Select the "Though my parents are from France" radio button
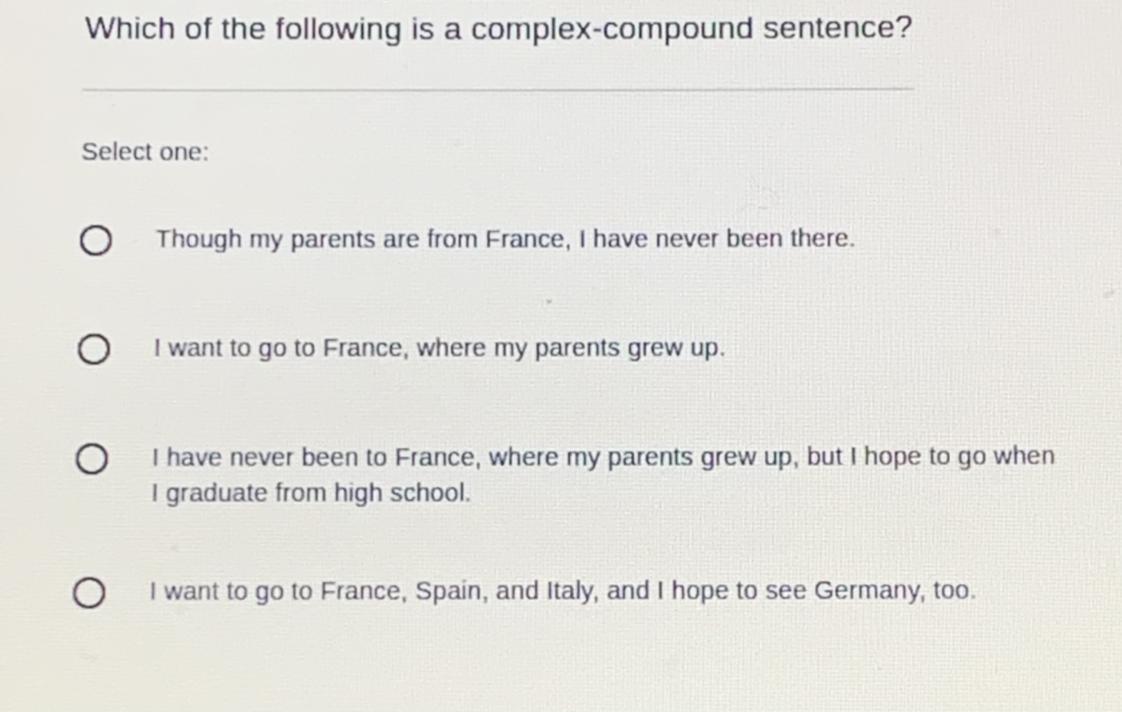Screen dimensions: 1122x712 click(x=95, y=242)
